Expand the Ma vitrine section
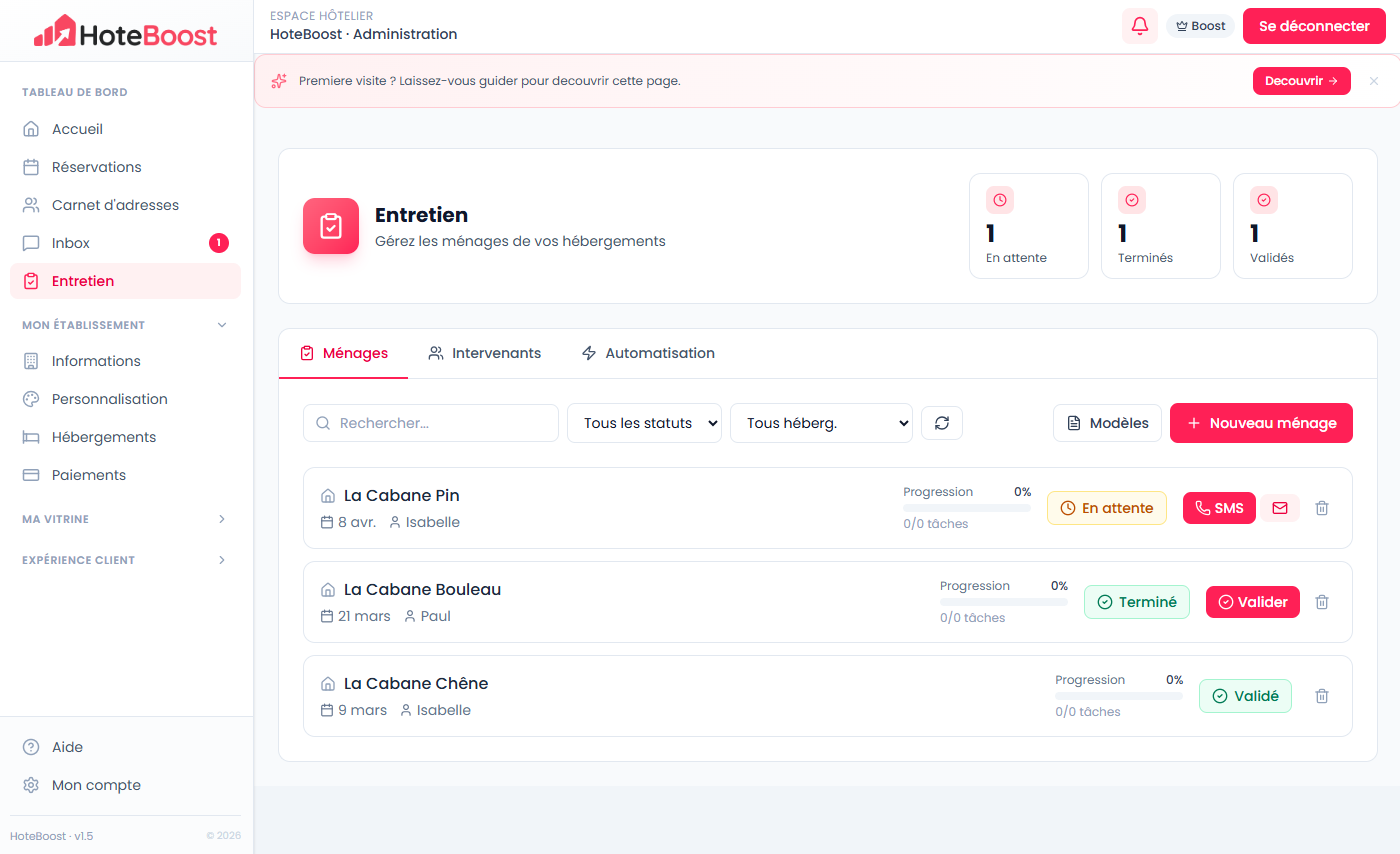Screen dimensions: 1400x854 coord(222,519)
